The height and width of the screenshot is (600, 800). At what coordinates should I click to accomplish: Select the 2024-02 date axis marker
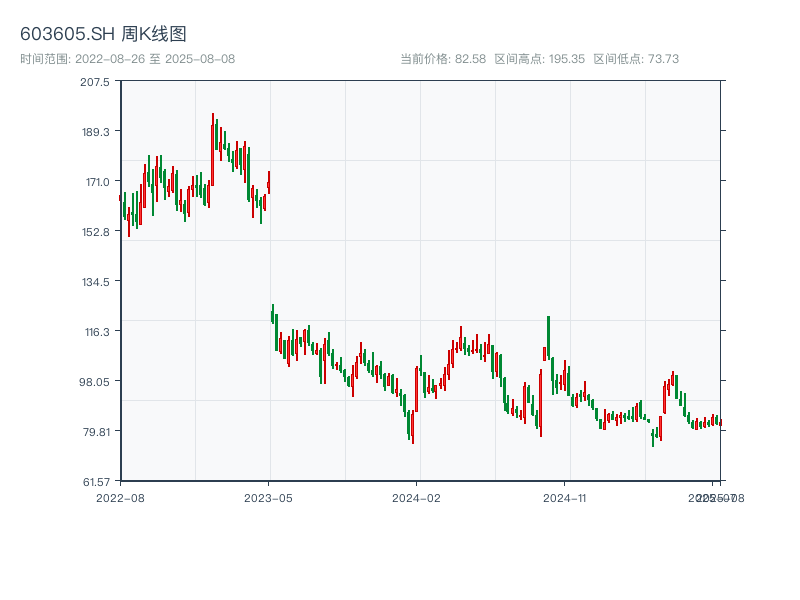coord(417,497)
